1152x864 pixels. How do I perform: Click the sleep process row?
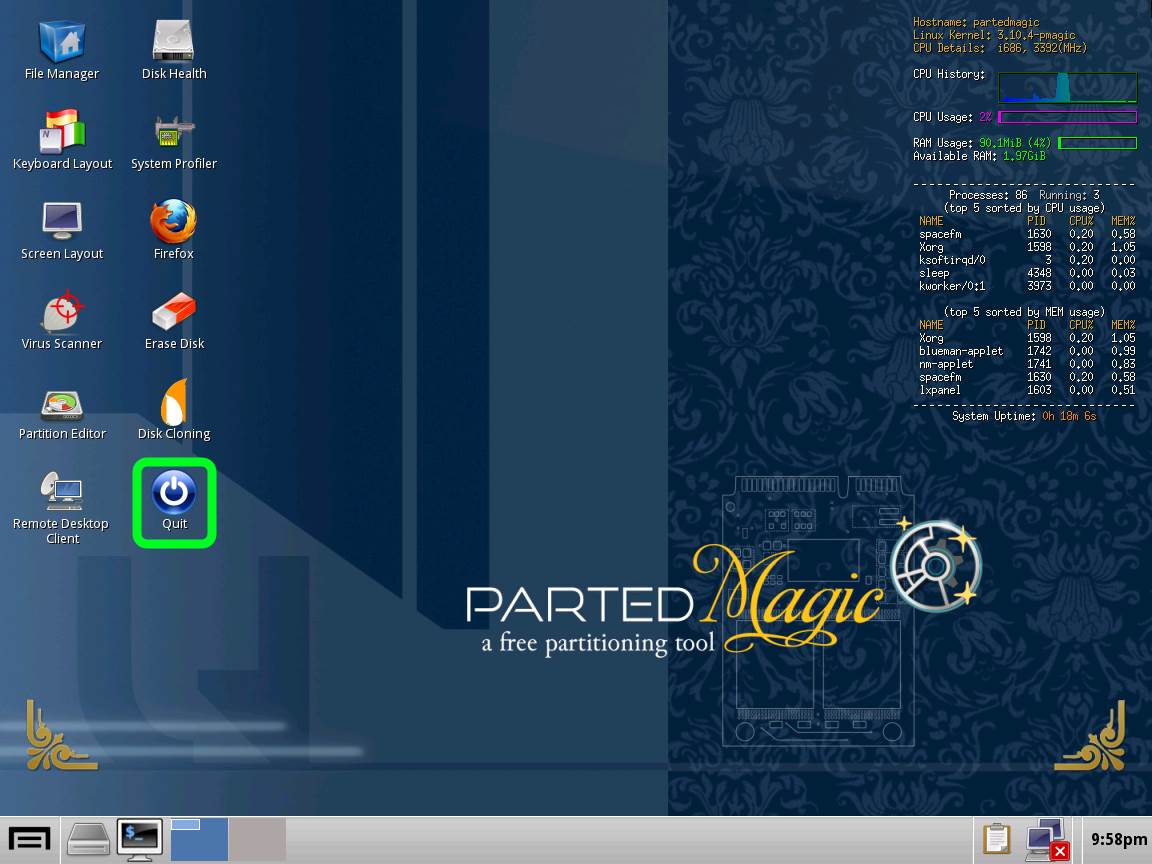point(1026,273)
